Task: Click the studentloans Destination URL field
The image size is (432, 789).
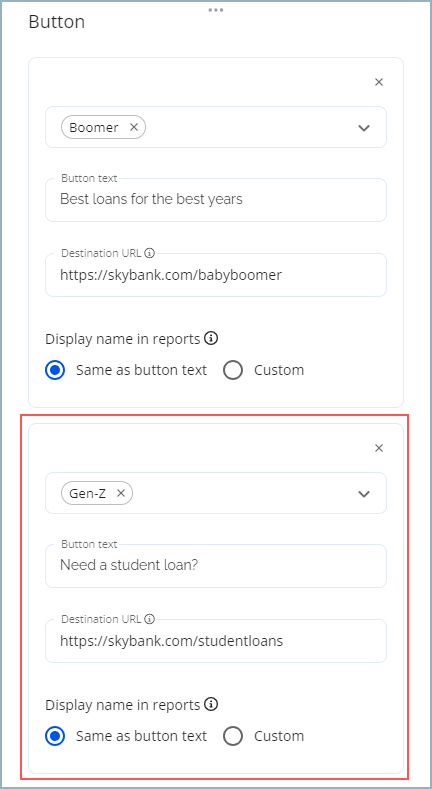Action: click(216, 641)
